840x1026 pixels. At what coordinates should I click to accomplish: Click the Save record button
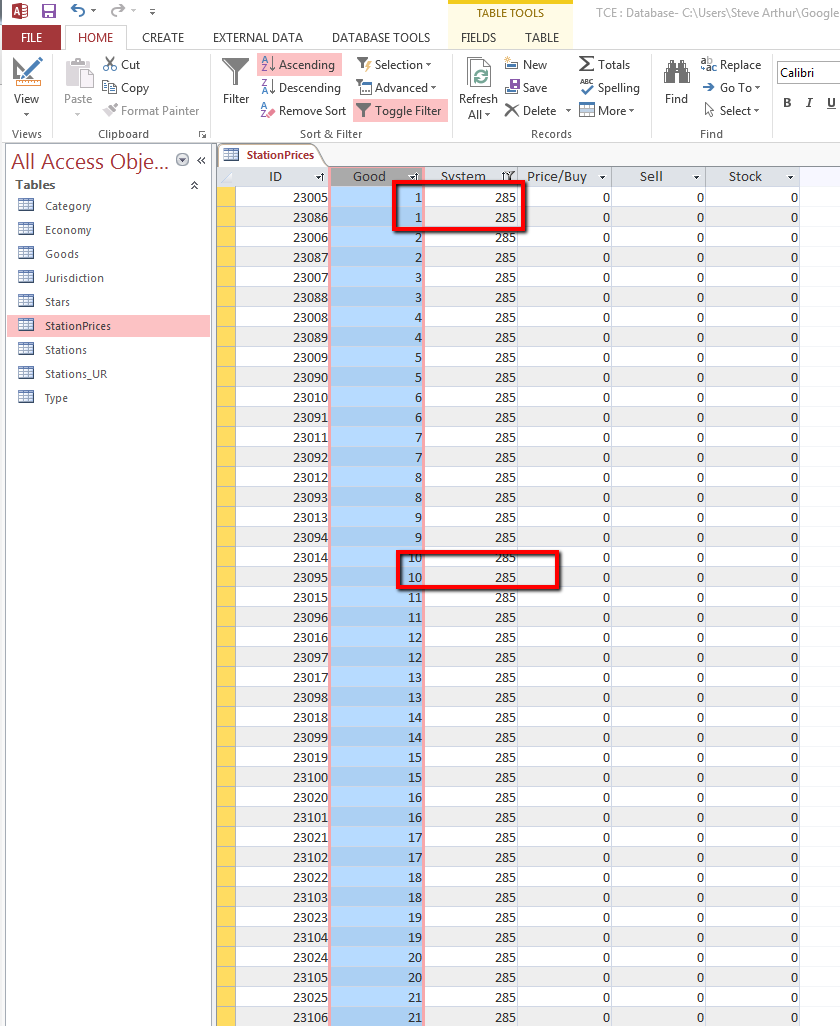(526, 88)
